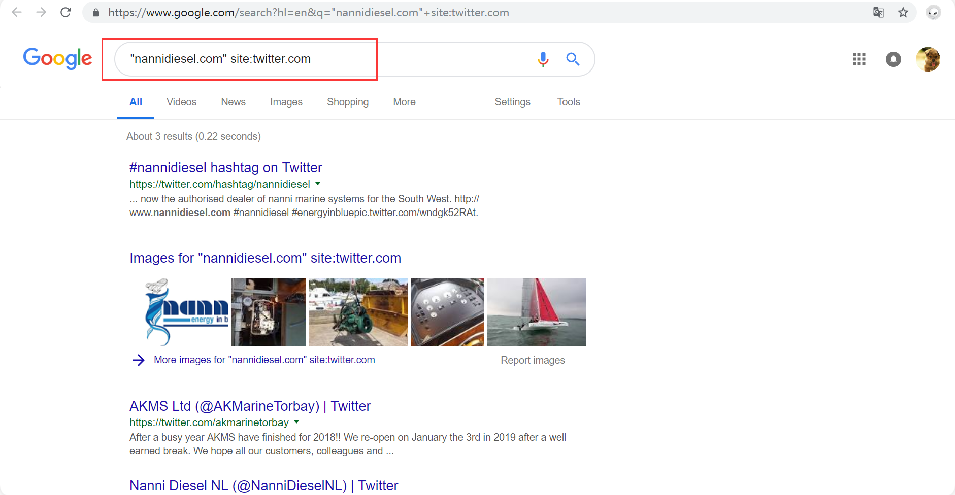Image resolution: width=955 pixels, height=495 pixels.
Task: Switch to the Shopping tab
Action: [348, 102]
